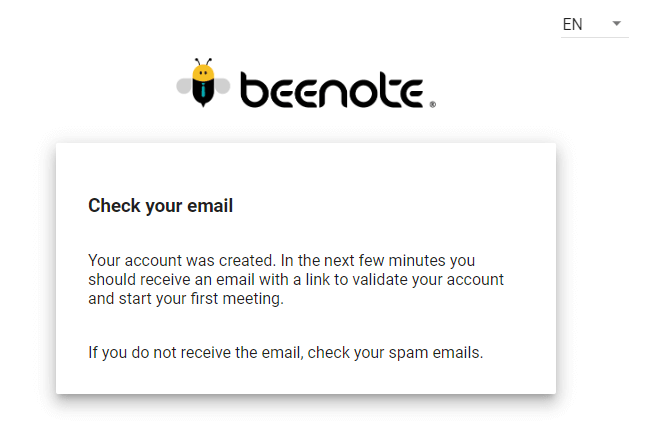Click the beenote wordmark logo text

click(332, 89)
